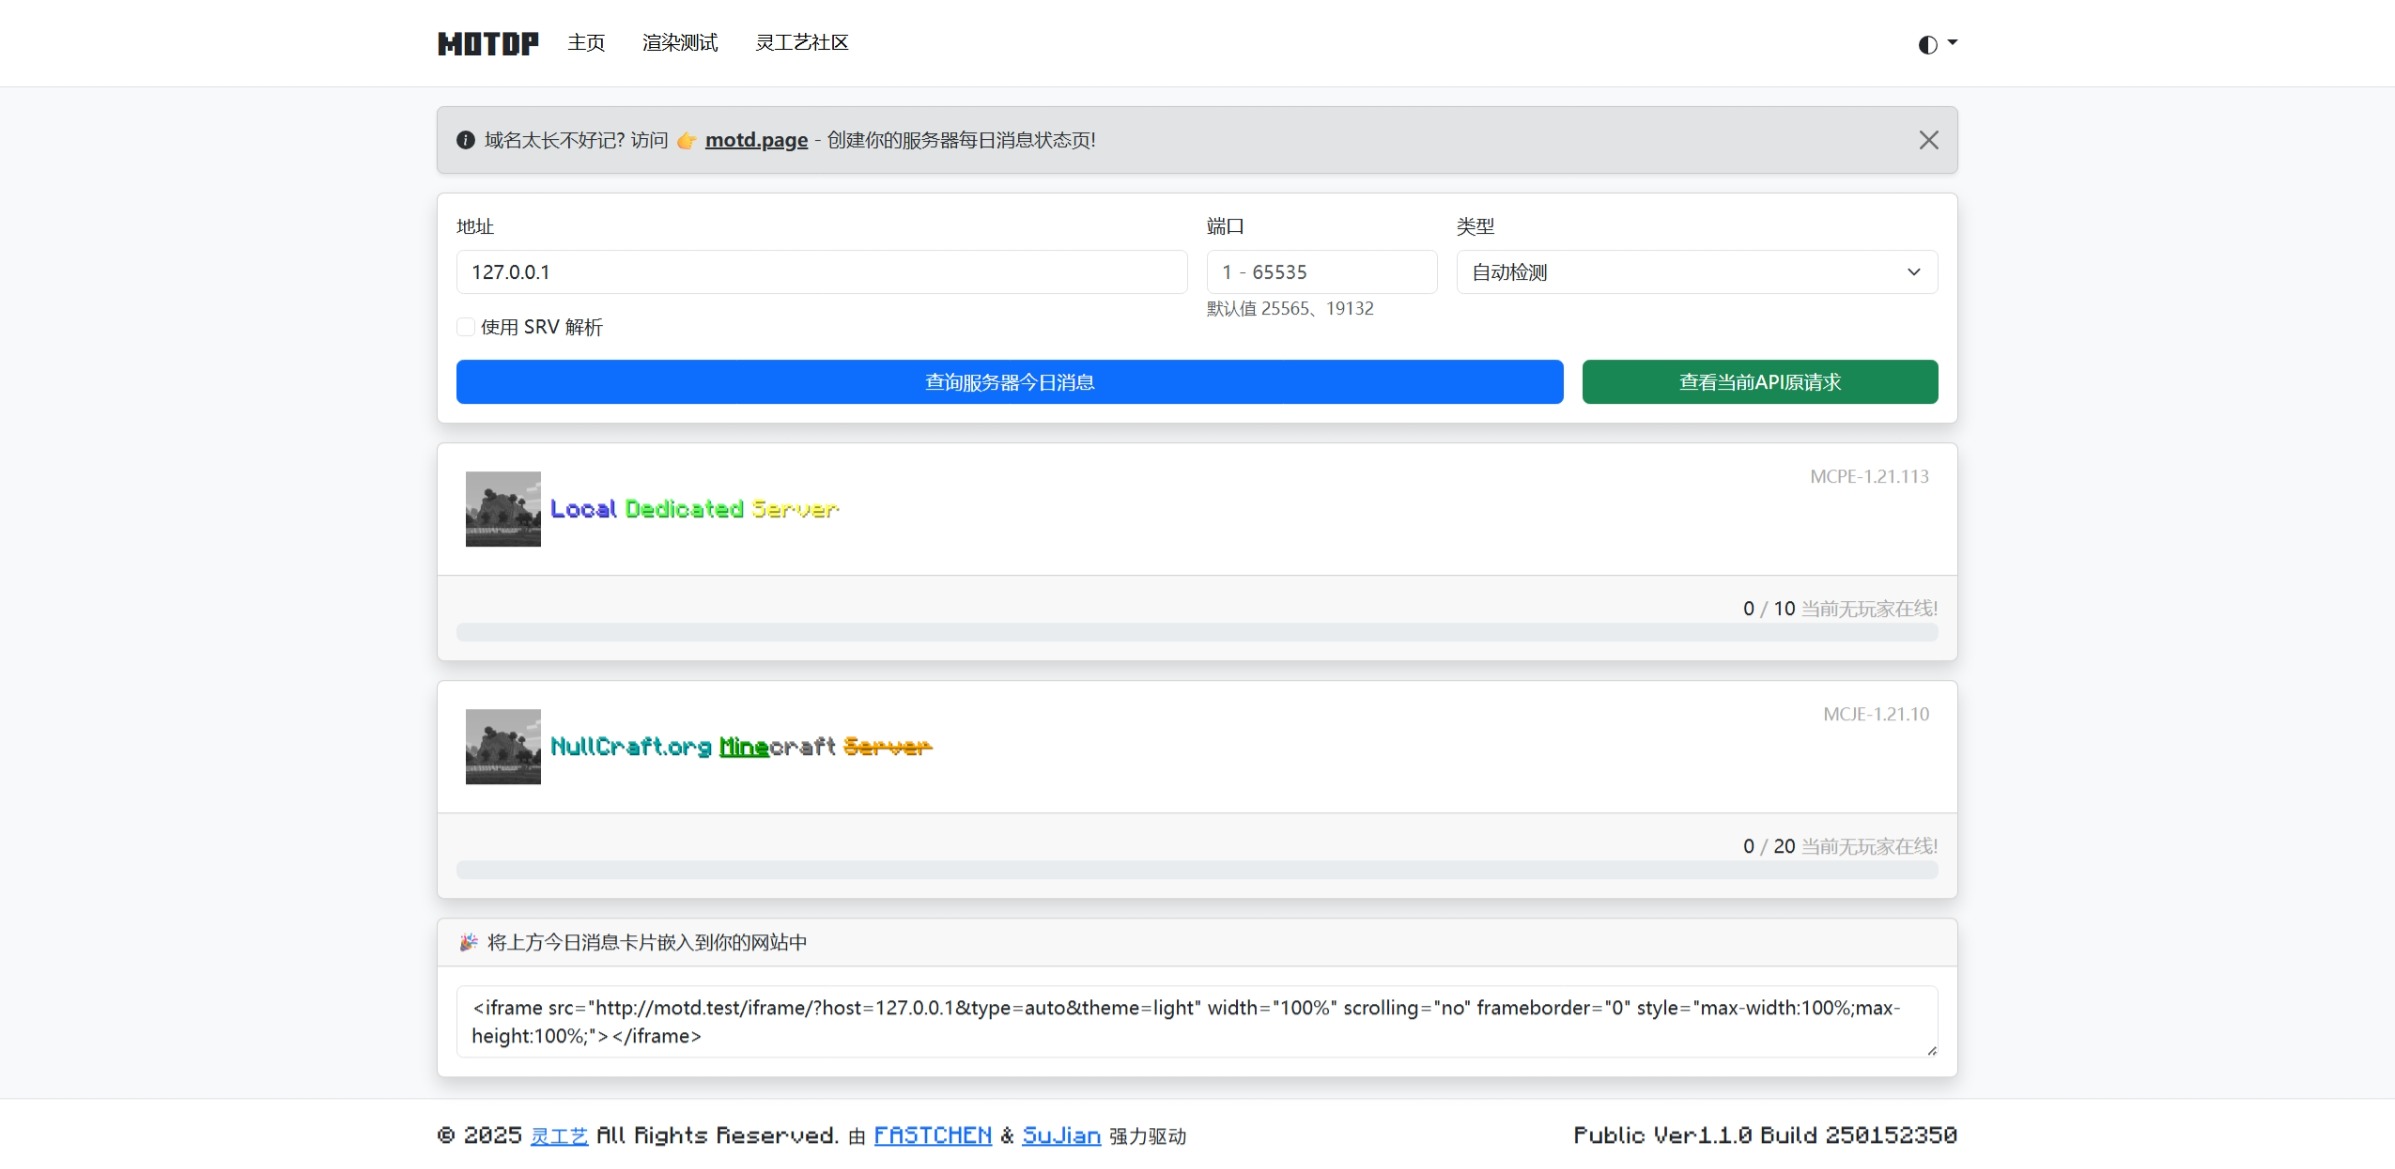This screenshot has width=2395, height=1169.
Task: Enable the SRV resolution checkbox
Action: pyautogui.click(x=466, y=327)
